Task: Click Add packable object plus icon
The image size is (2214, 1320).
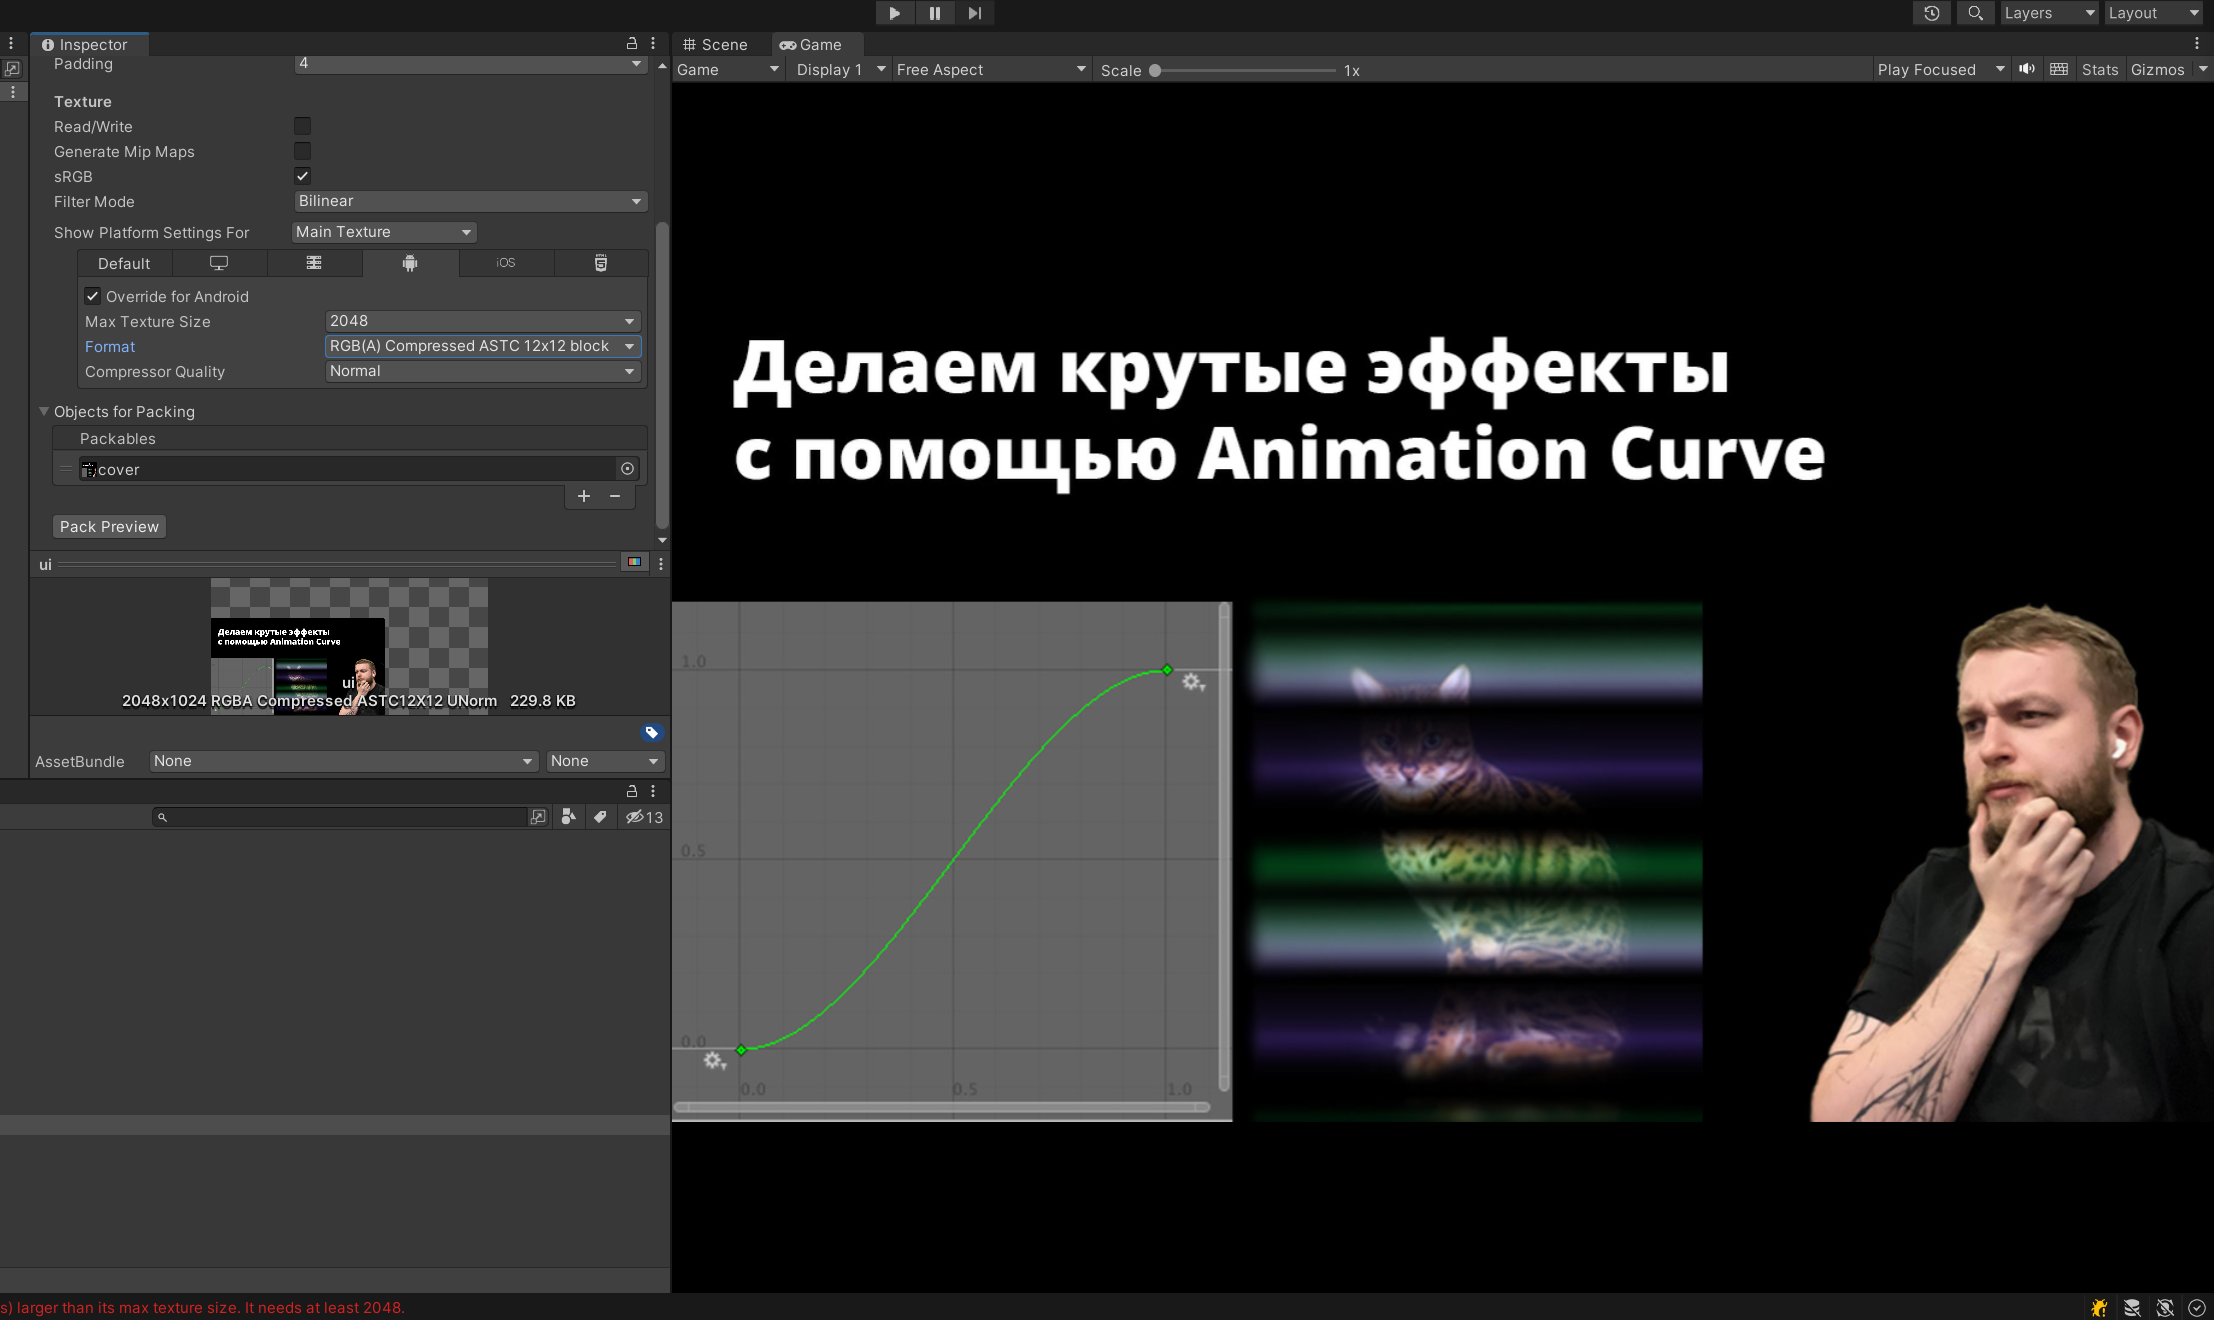Action: click(x=583, y=497)
